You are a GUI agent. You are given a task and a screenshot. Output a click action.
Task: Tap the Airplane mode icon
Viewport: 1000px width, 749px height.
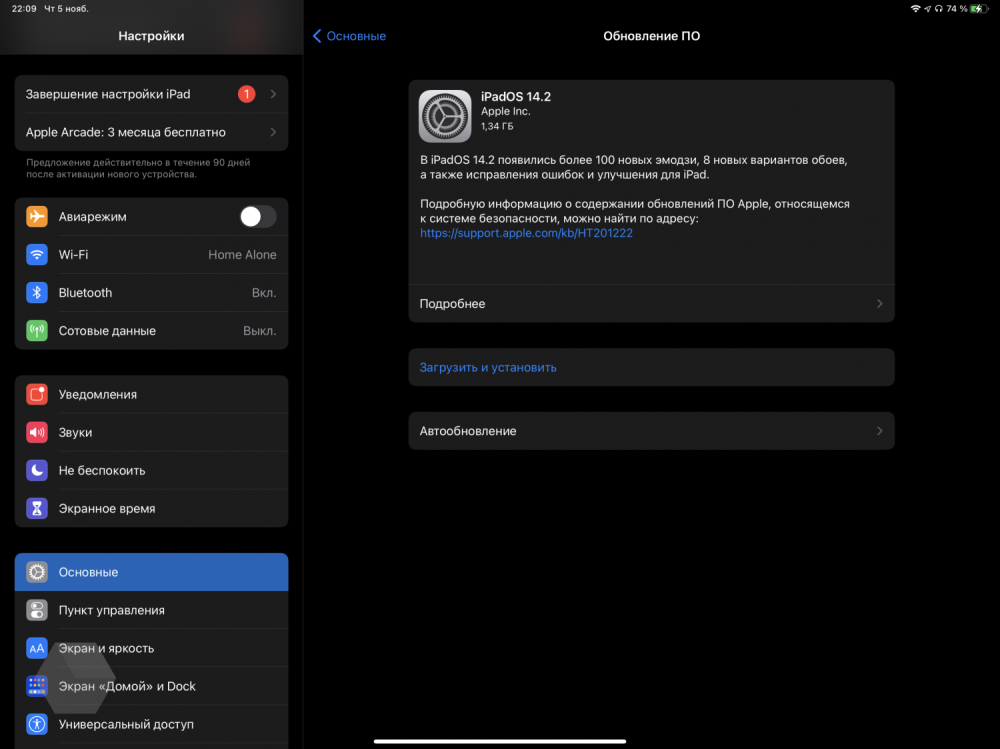pos(37,217)
